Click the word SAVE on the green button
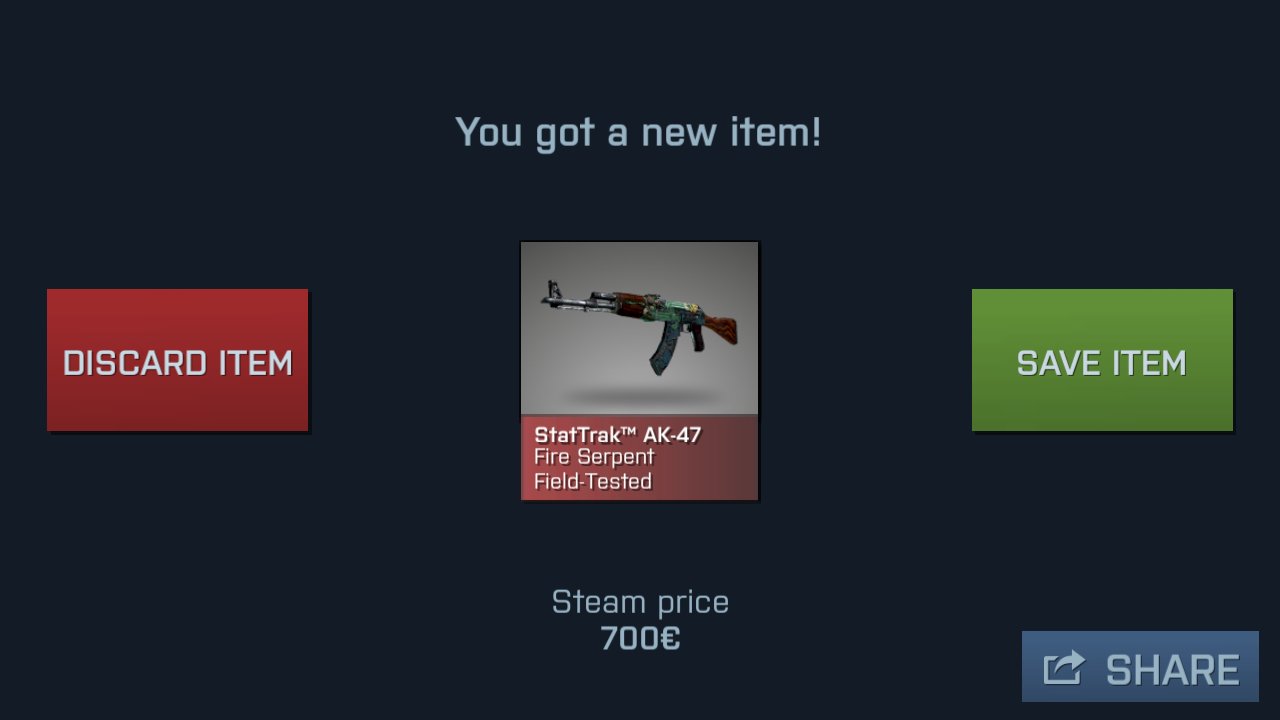 (1058, 362)
